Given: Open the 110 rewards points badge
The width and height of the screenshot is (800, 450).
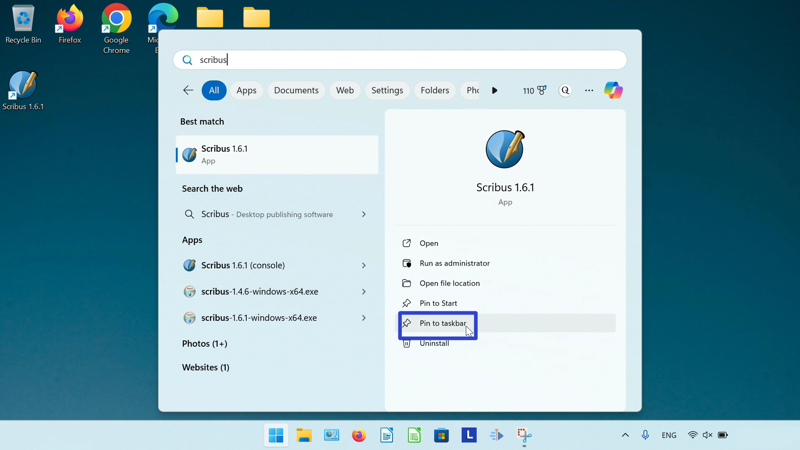Looking at the screenshot, I should tap(534, 90).
